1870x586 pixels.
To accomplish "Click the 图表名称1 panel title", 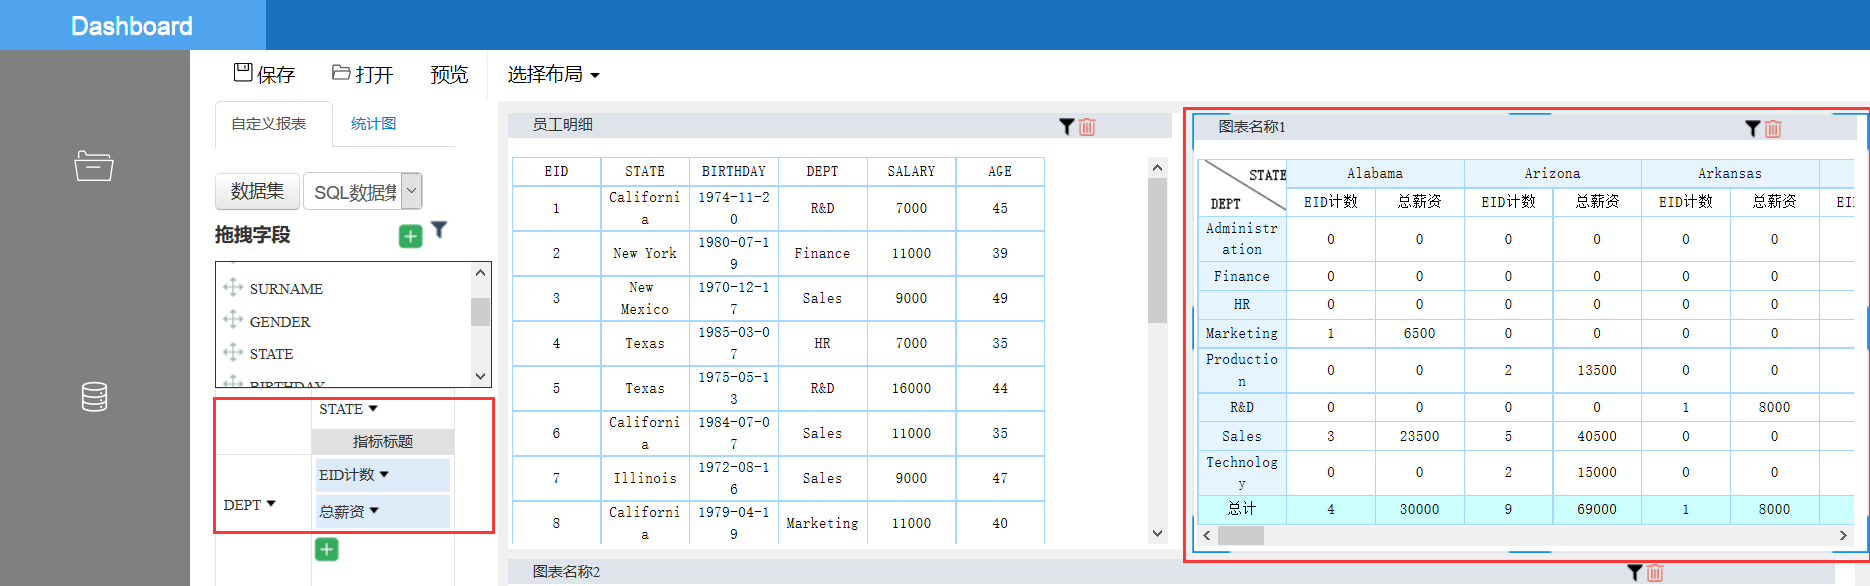I will pos(1252,127).
